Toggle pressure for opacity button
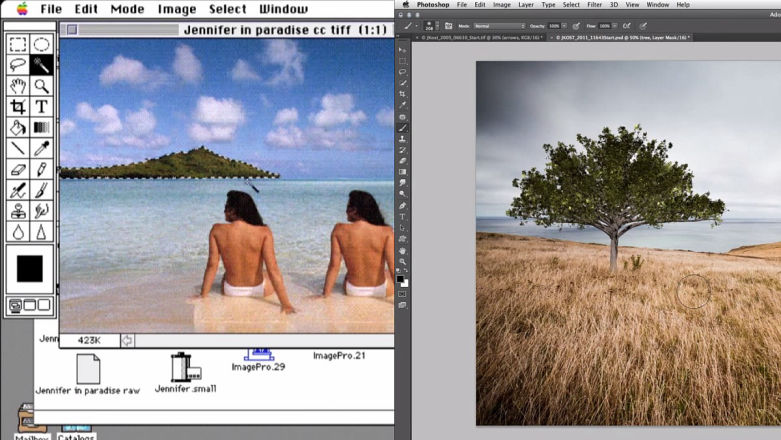The height and width of the screenshot is (440, 781). coord(576,26)
